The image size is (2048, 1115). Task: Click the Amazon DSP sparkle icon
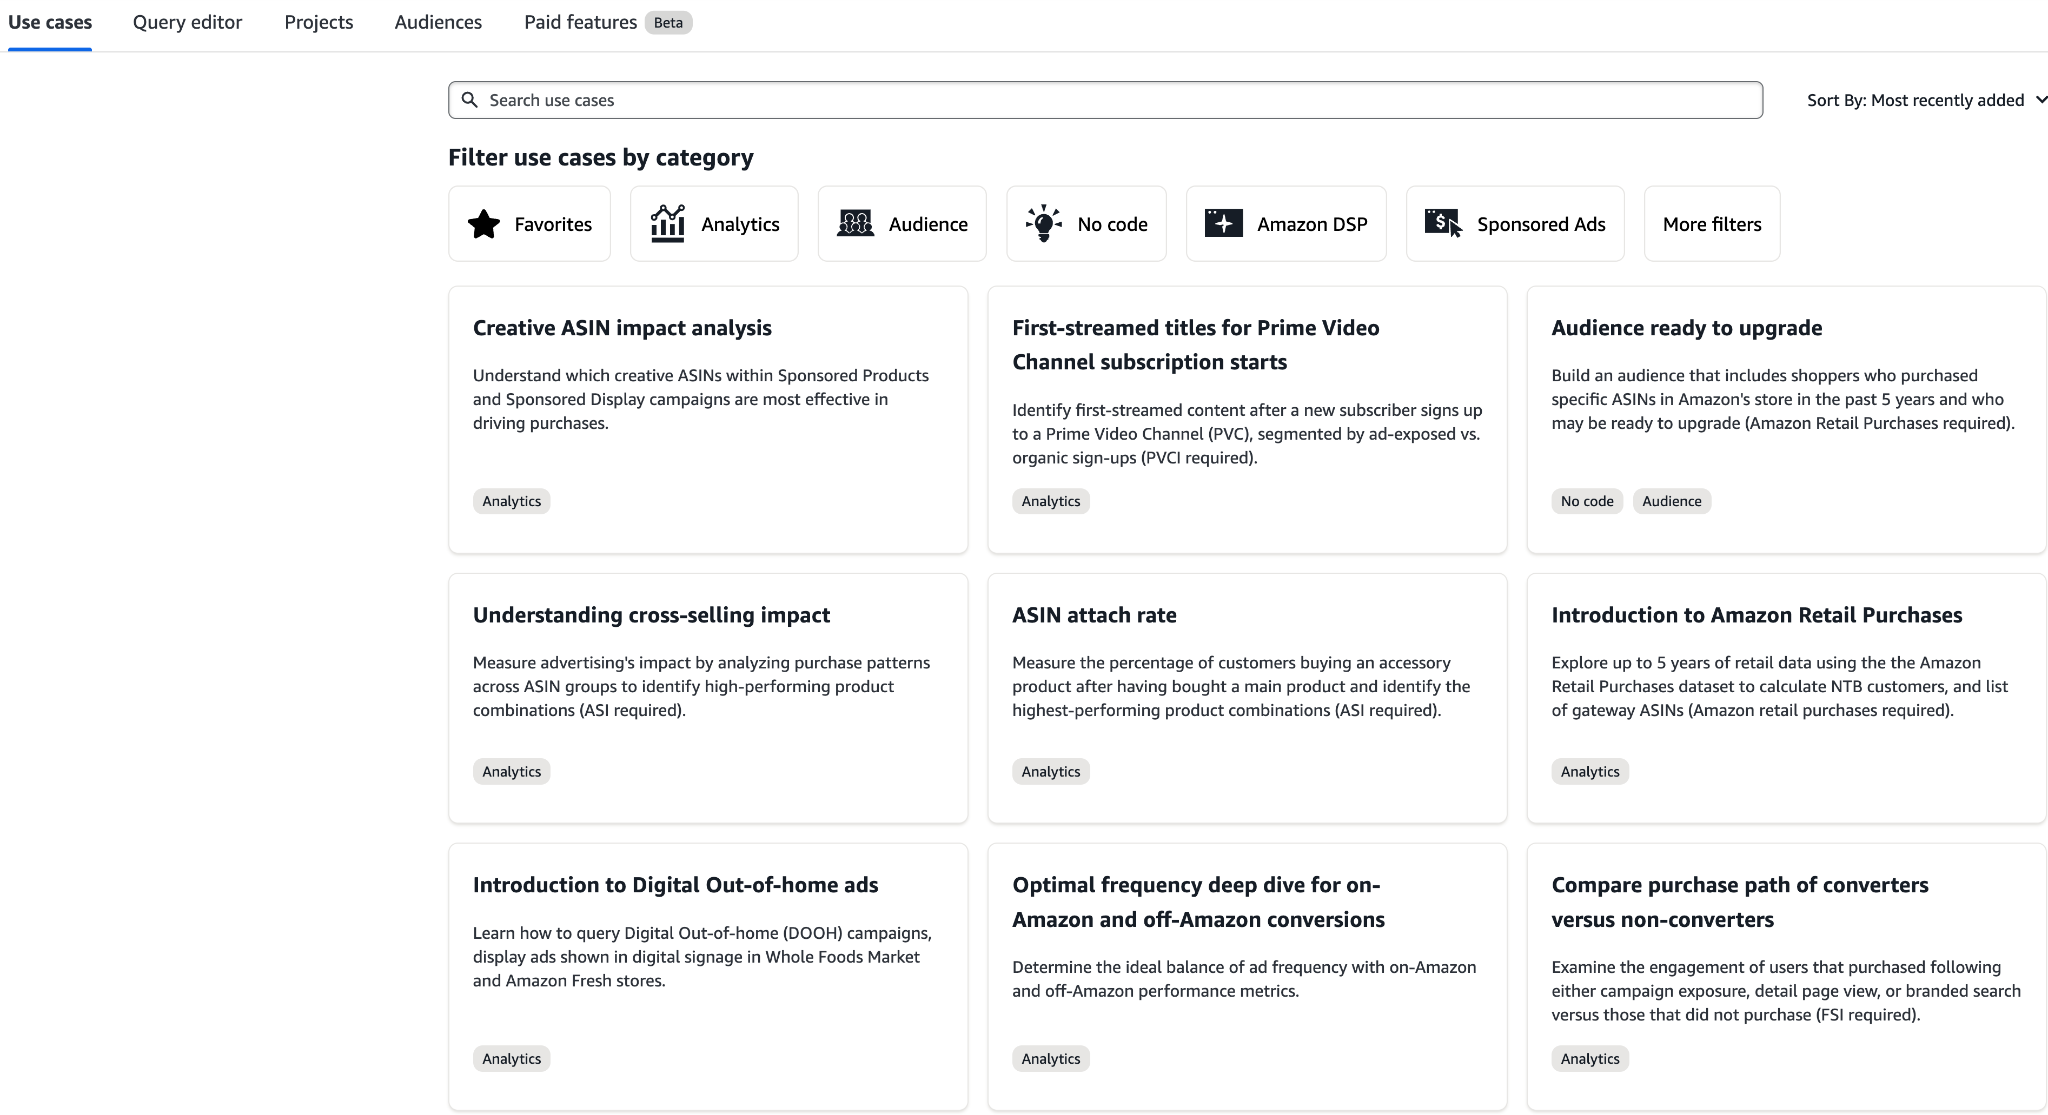[1223, 224]
